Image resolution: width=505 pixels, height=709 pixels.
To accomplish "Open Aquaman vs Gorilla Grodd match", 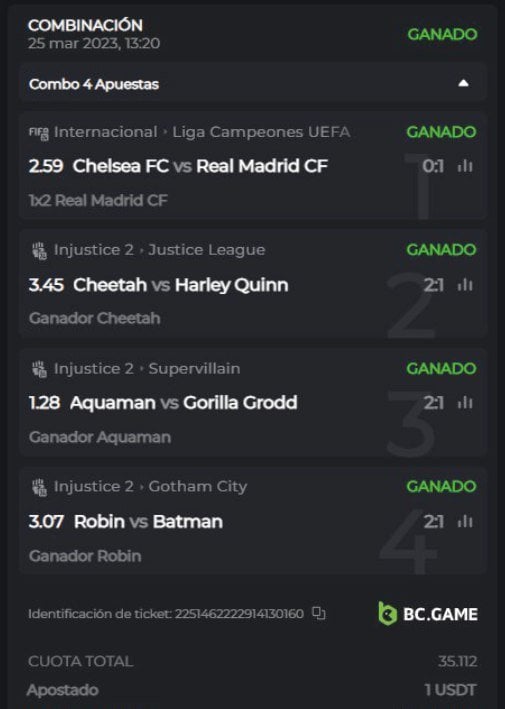I will [184, 402].
